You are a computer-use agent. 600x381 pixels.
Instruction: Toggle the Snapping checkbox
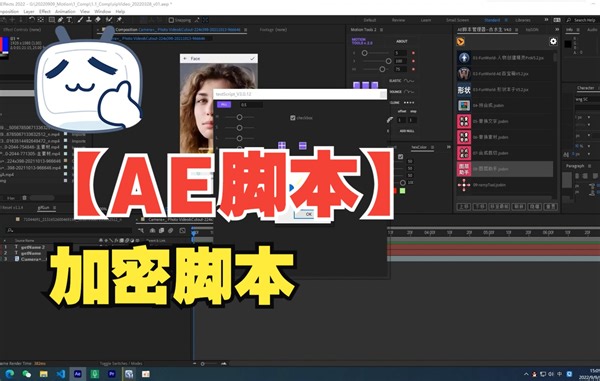pos(171,20)
